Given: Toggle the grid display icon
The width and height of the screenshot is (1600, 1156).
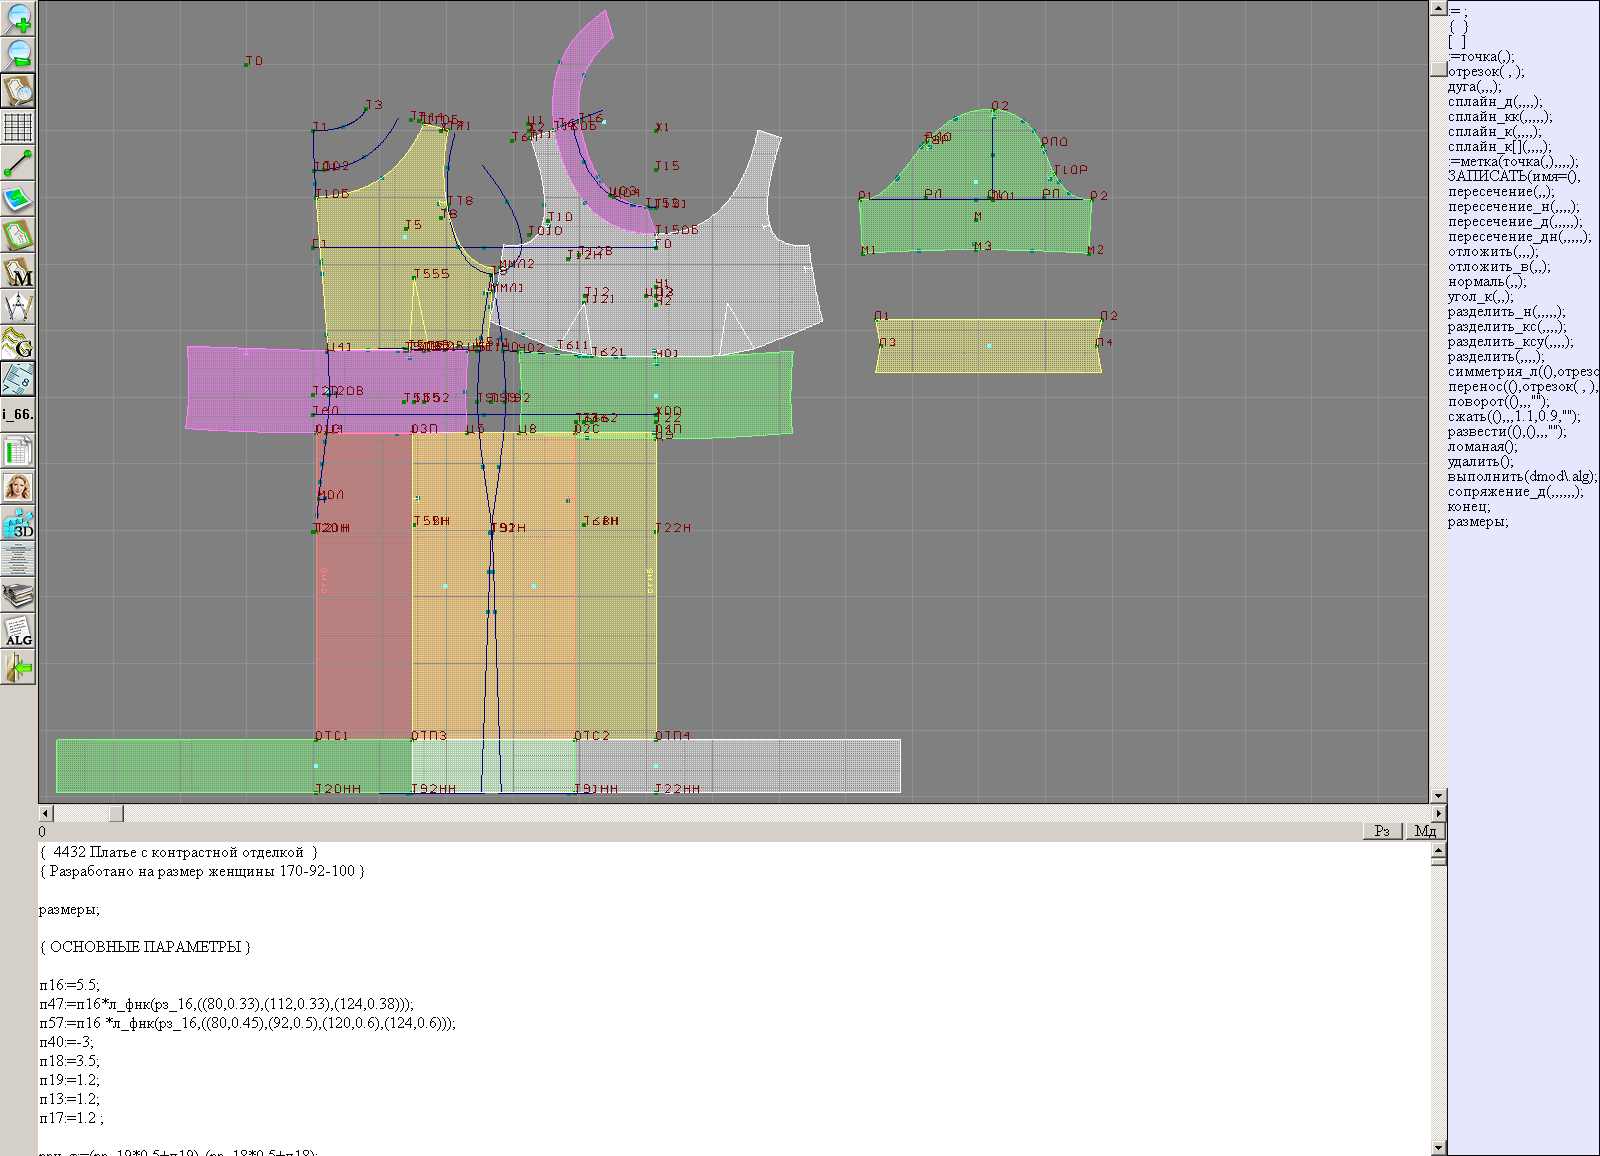Looking at the screenshot, I should point(18,127).
